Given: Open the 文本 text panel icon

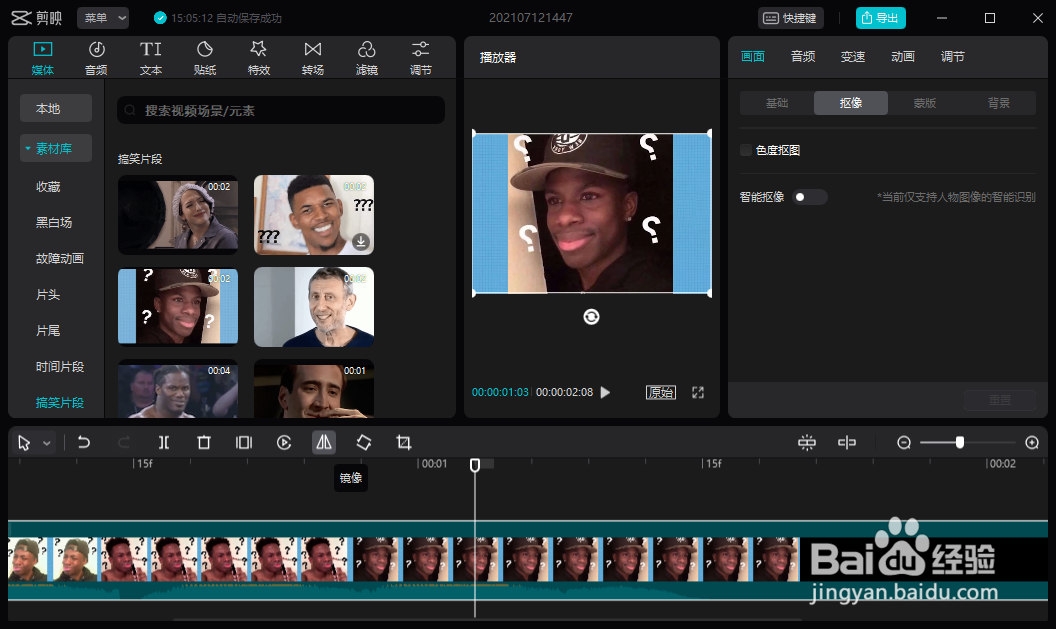Looking at the screenshot, I should click(x=151, y=58).
